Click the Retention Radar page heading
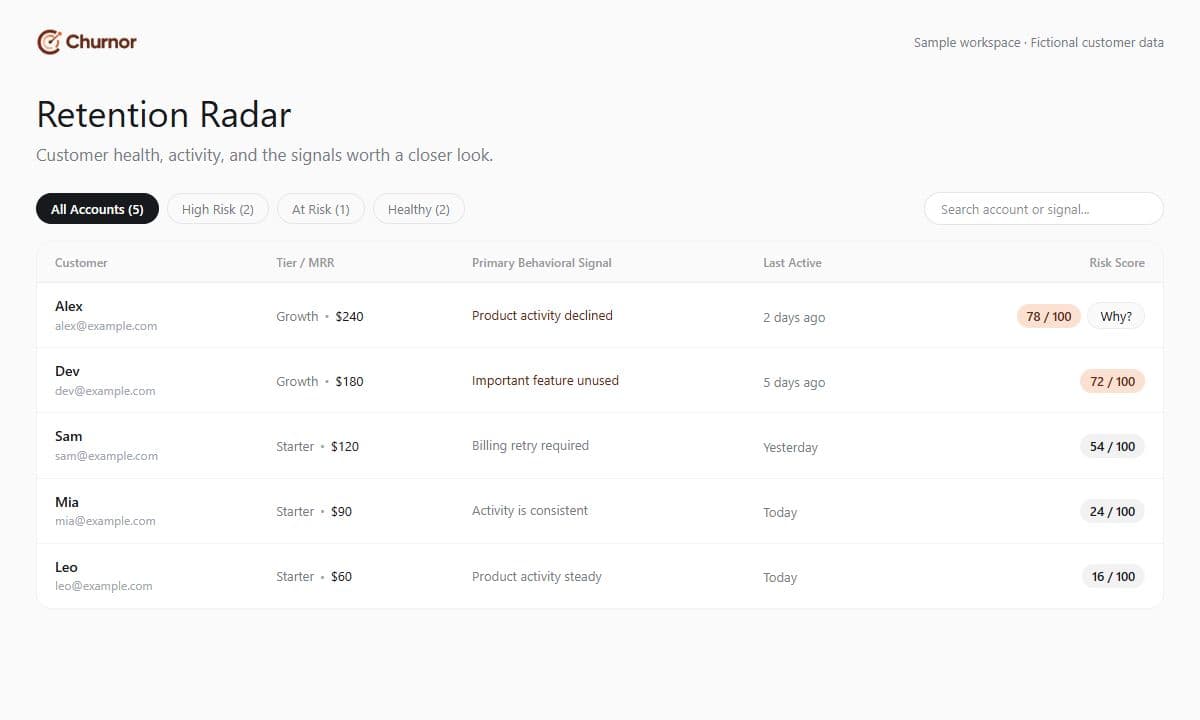Viewport: 1200px width, 720px height. coord(164,115)
